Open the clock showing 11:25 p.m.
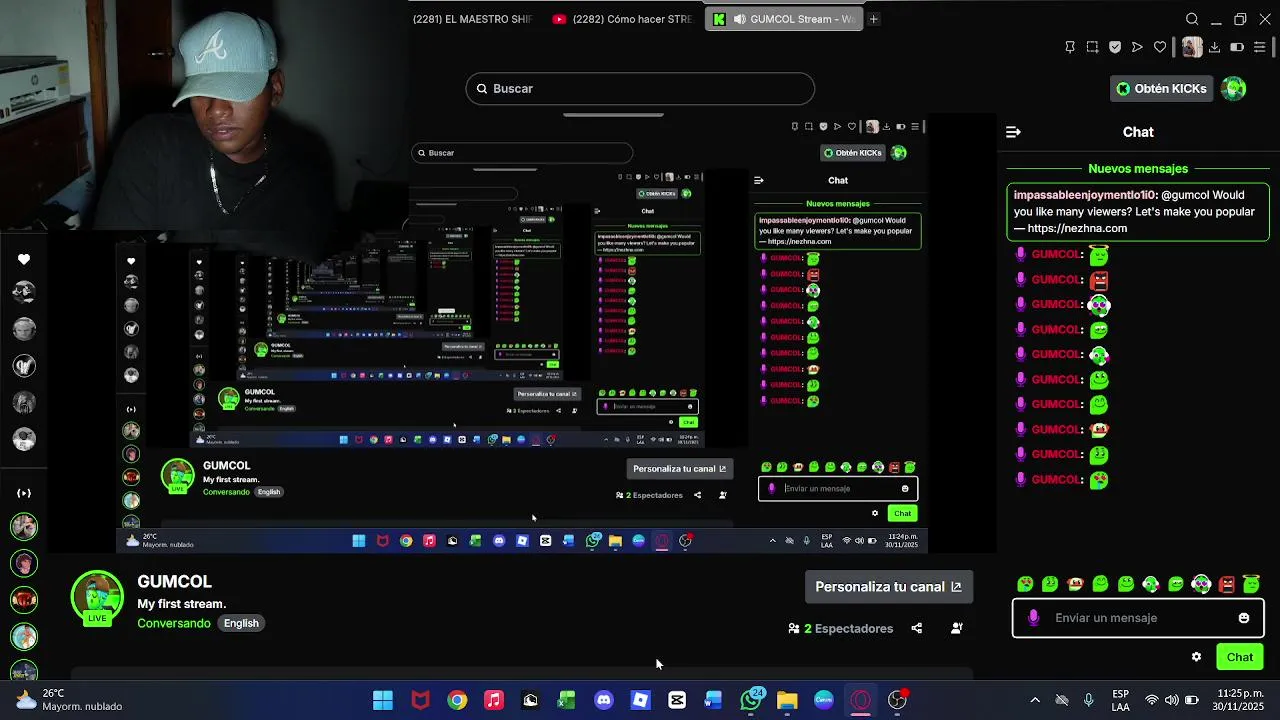Image resolution: width=1280 pixels, height=720 pixels. coord(1238,700)
